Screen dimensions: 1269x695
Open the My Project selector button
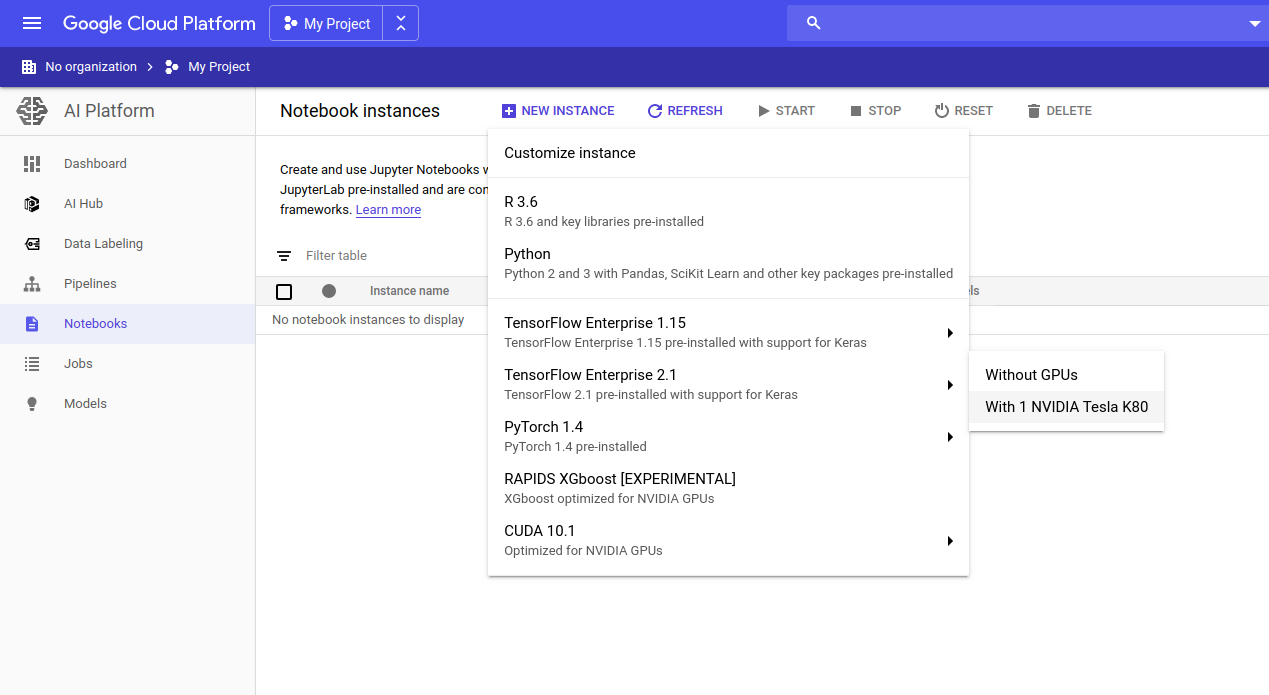pos(326,23)
